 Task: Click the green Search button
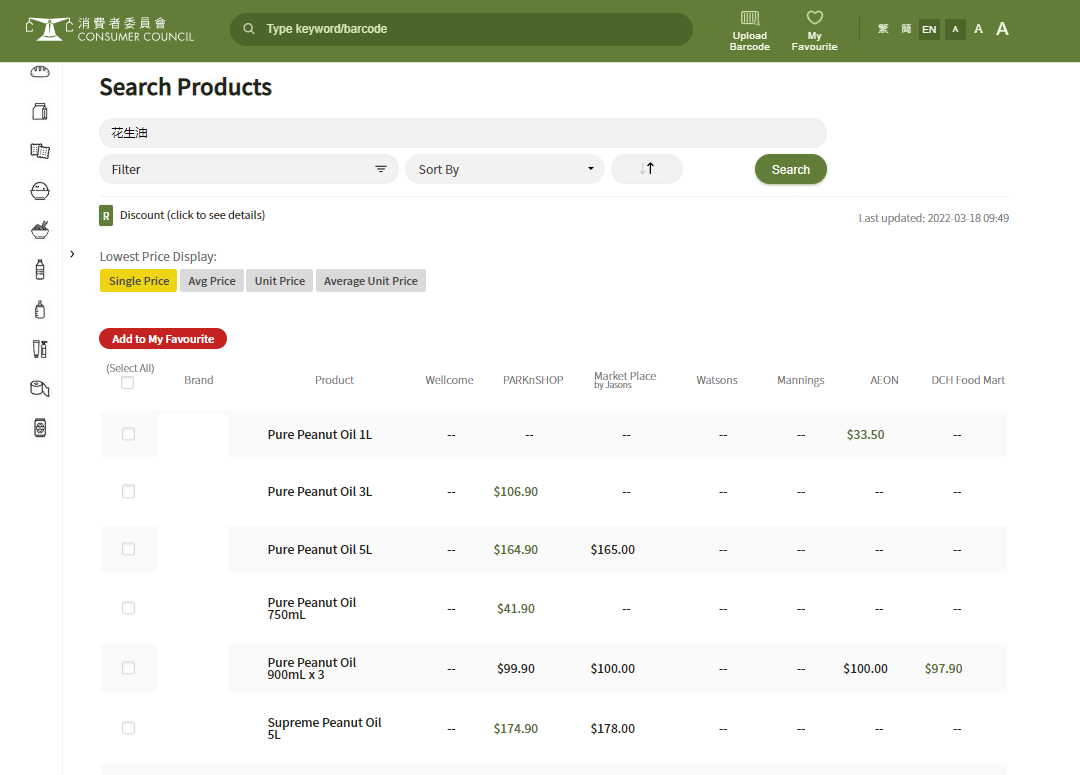[791, 169]
